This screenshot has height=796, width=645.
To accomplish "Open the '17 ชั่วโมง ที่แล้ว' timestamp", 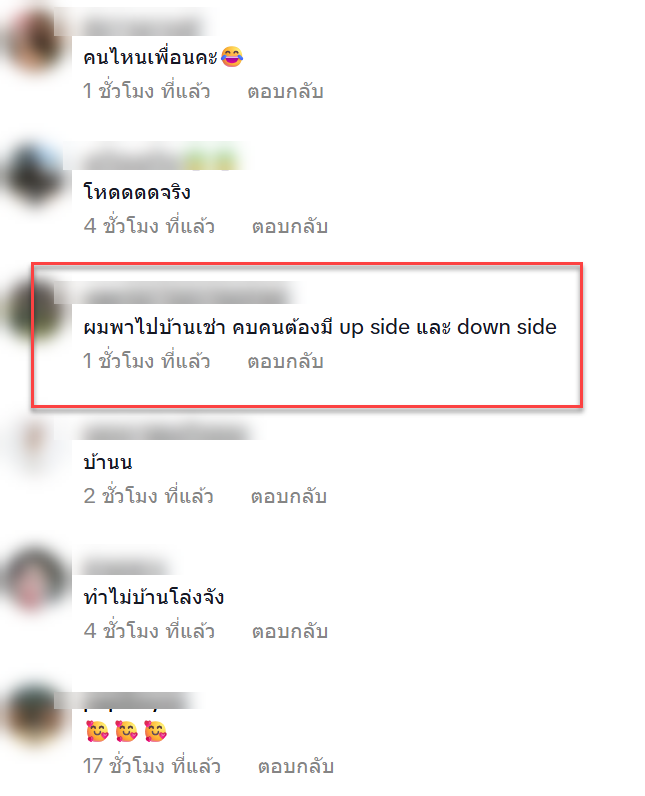I will [152, 766].
